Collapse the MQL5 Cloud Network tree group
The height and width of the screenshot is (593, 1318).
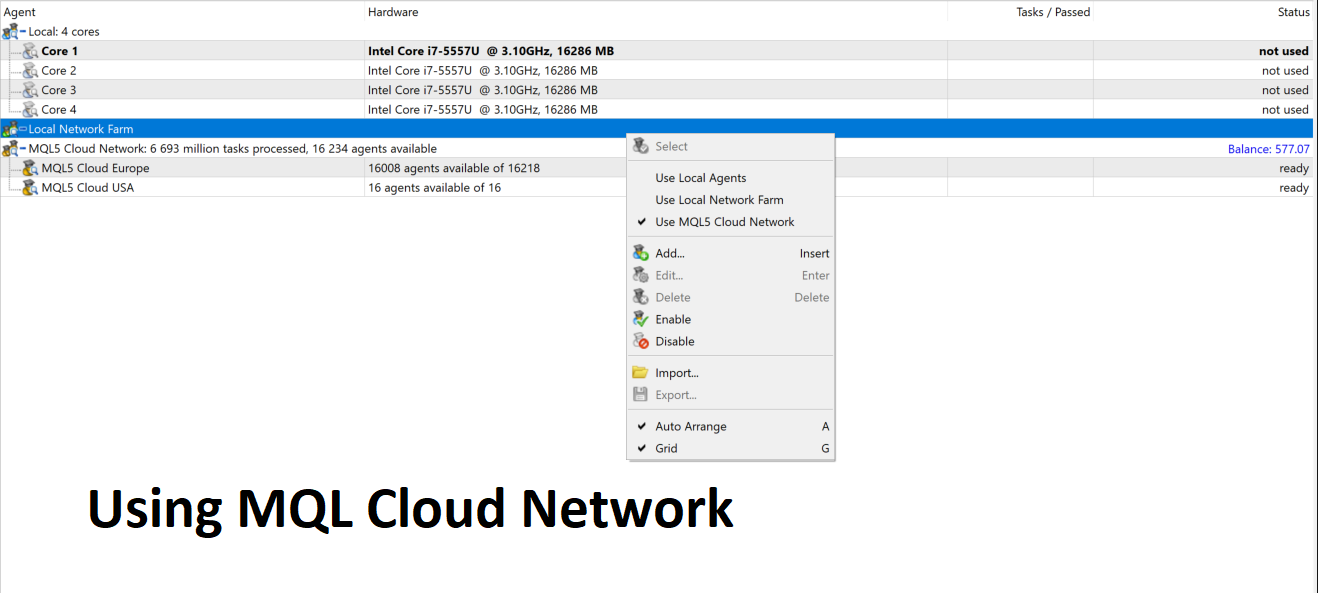[x=23, y=149]
